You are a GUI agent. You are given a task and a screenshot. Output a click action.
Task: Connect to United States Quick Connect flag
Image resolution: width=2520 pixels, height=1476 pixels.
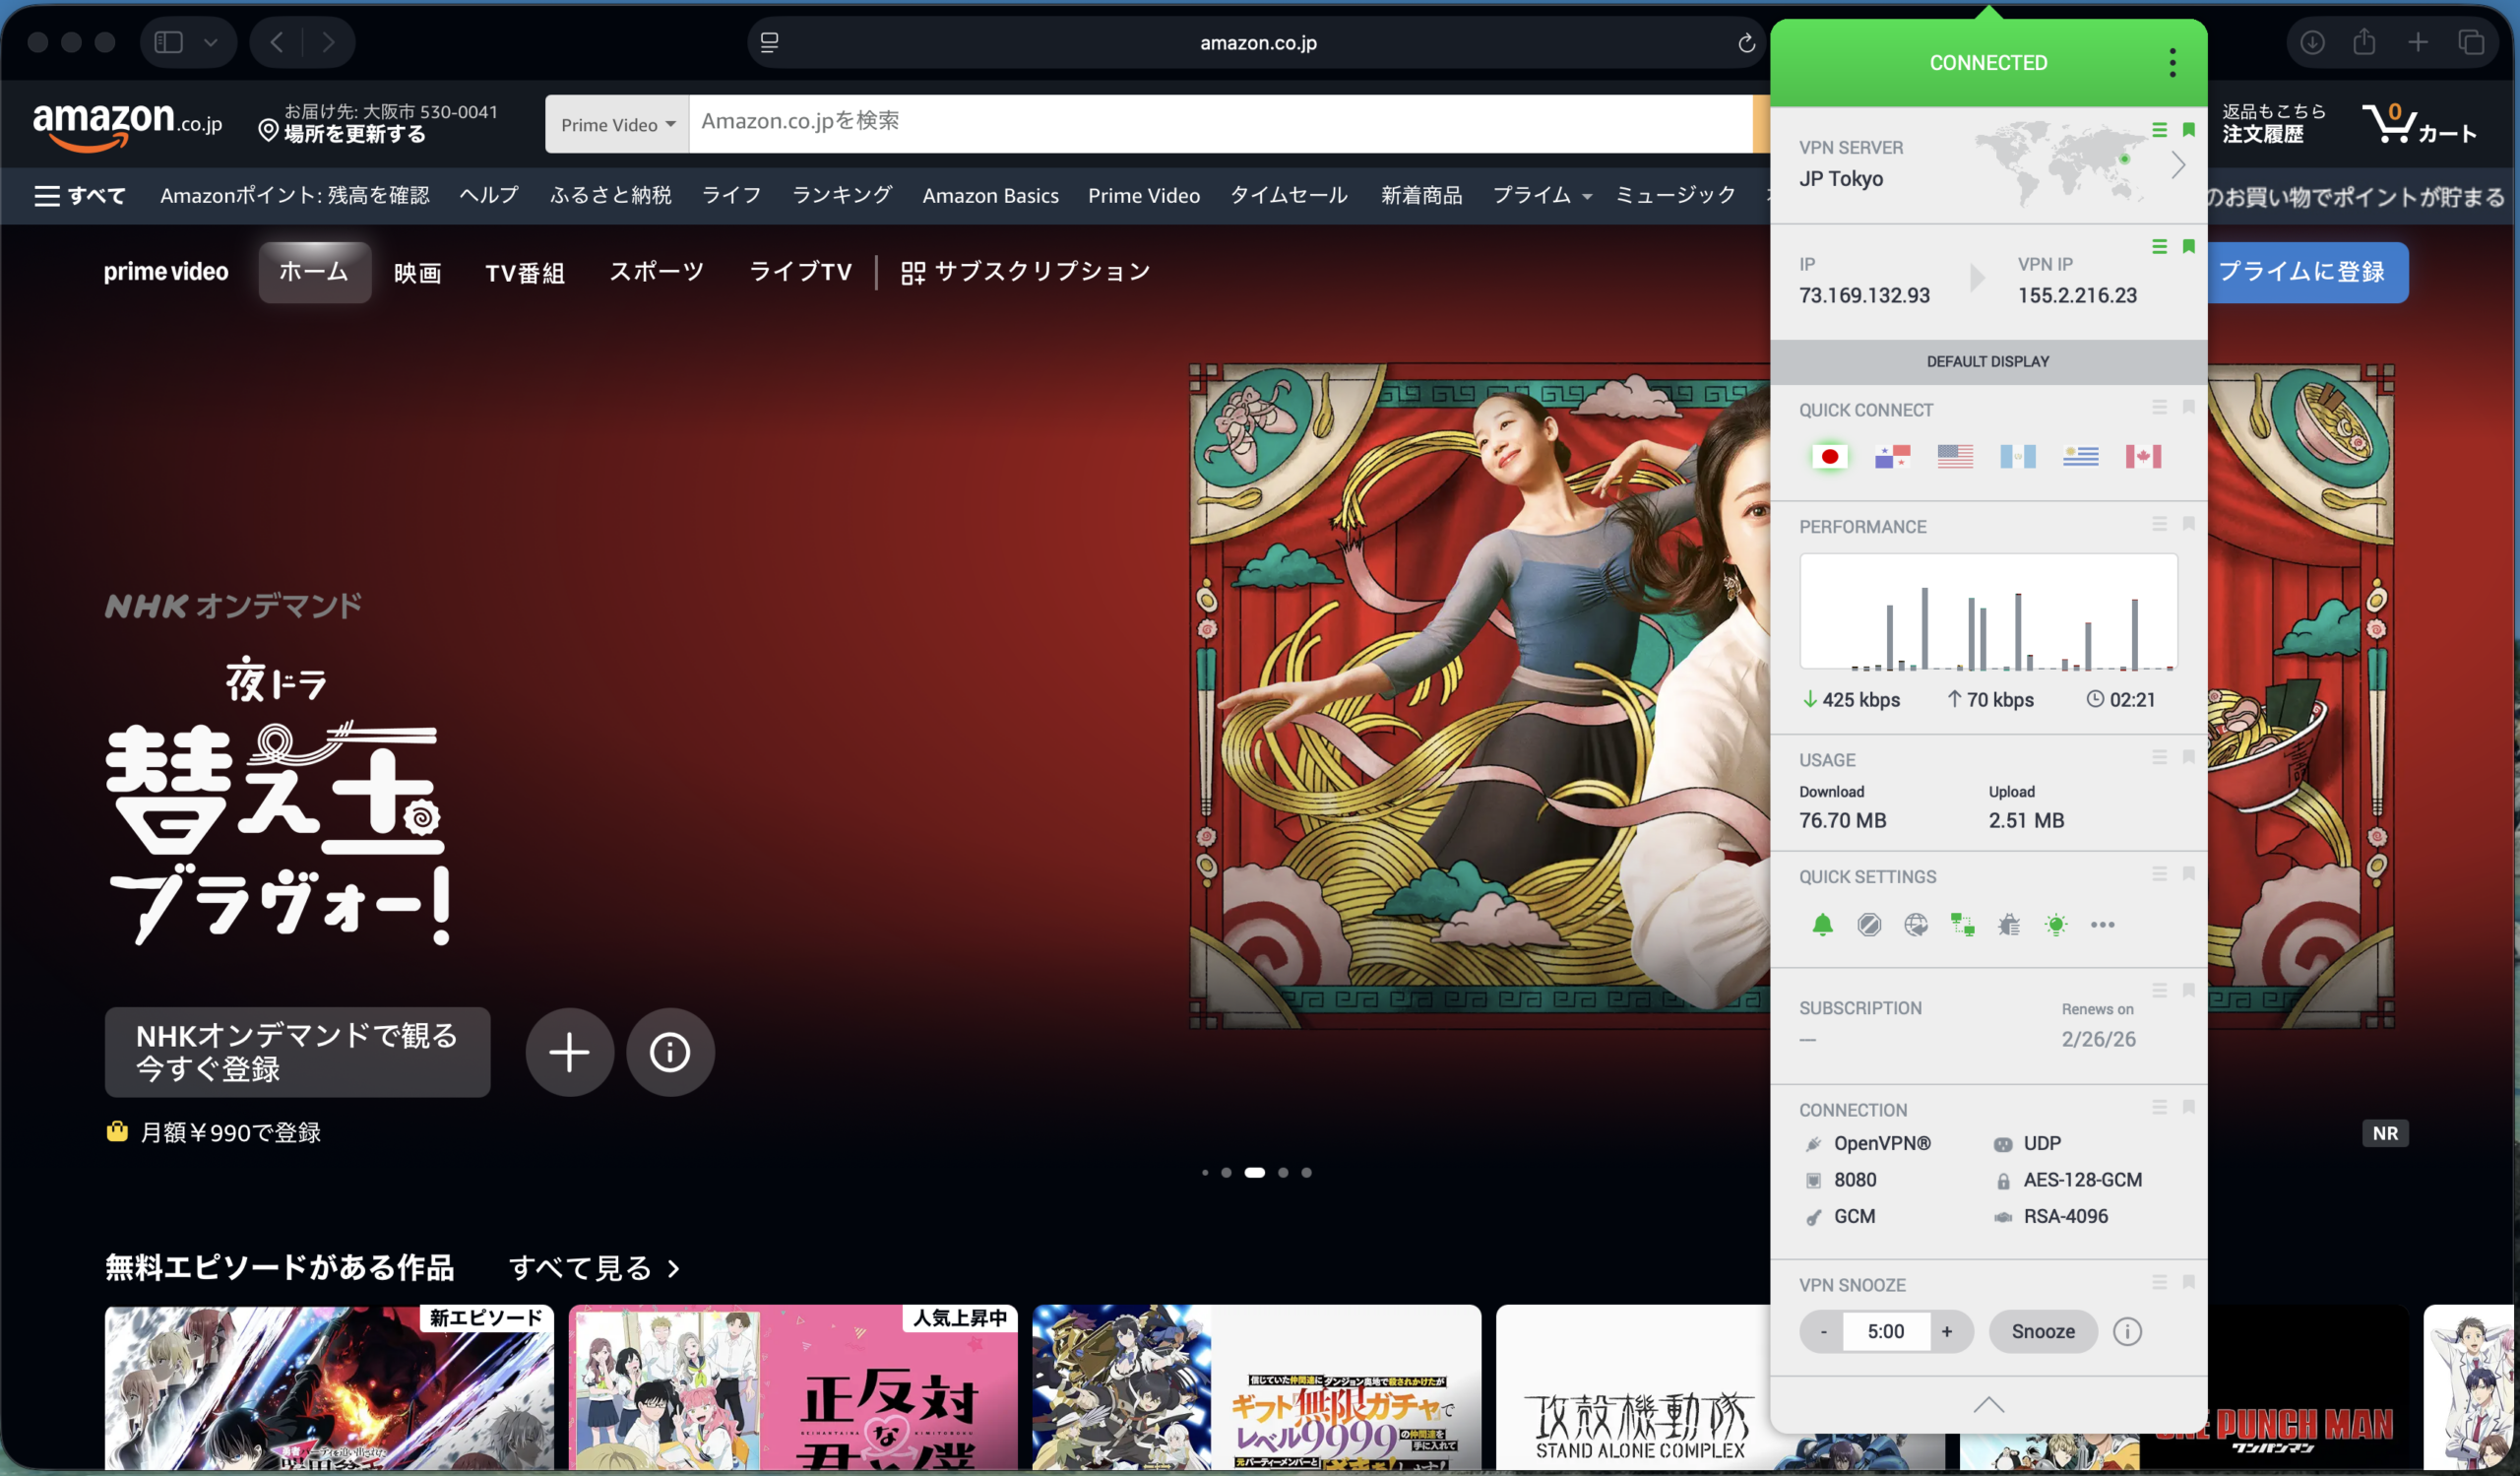coord(1955,457)
